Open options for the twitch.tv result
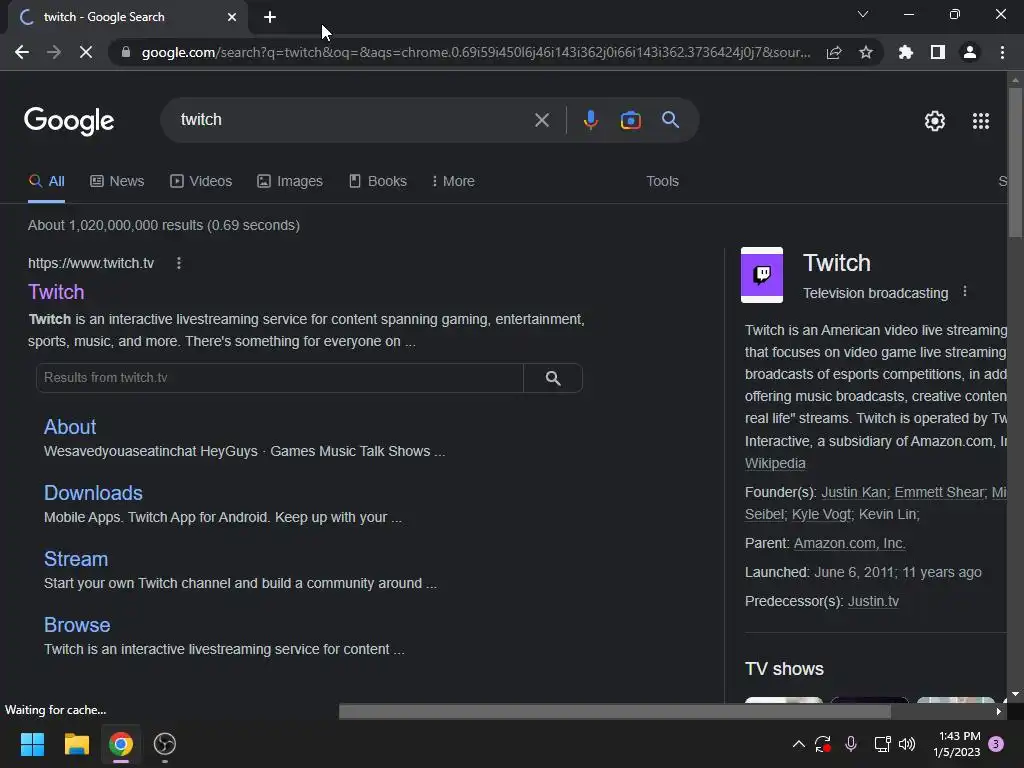 click(x=179, y=263)
